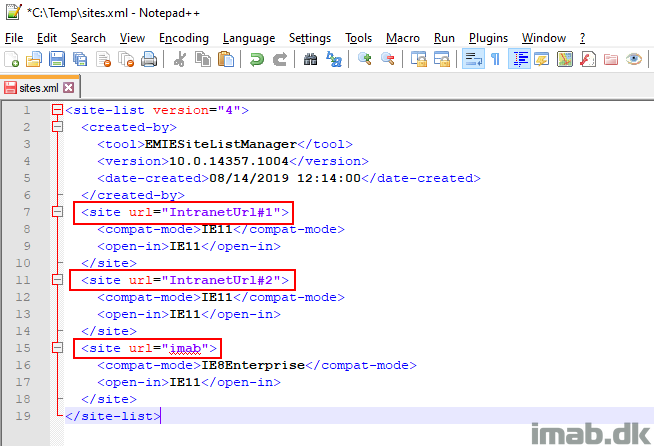Click the "imab" url value
Image resolution: width=654 pixels, height=446 pixels.
click(185, 348)
